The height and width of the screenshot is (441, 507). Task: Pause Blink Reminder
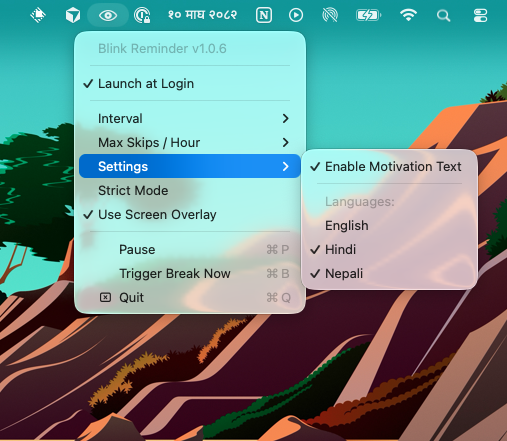coord(190,249)
